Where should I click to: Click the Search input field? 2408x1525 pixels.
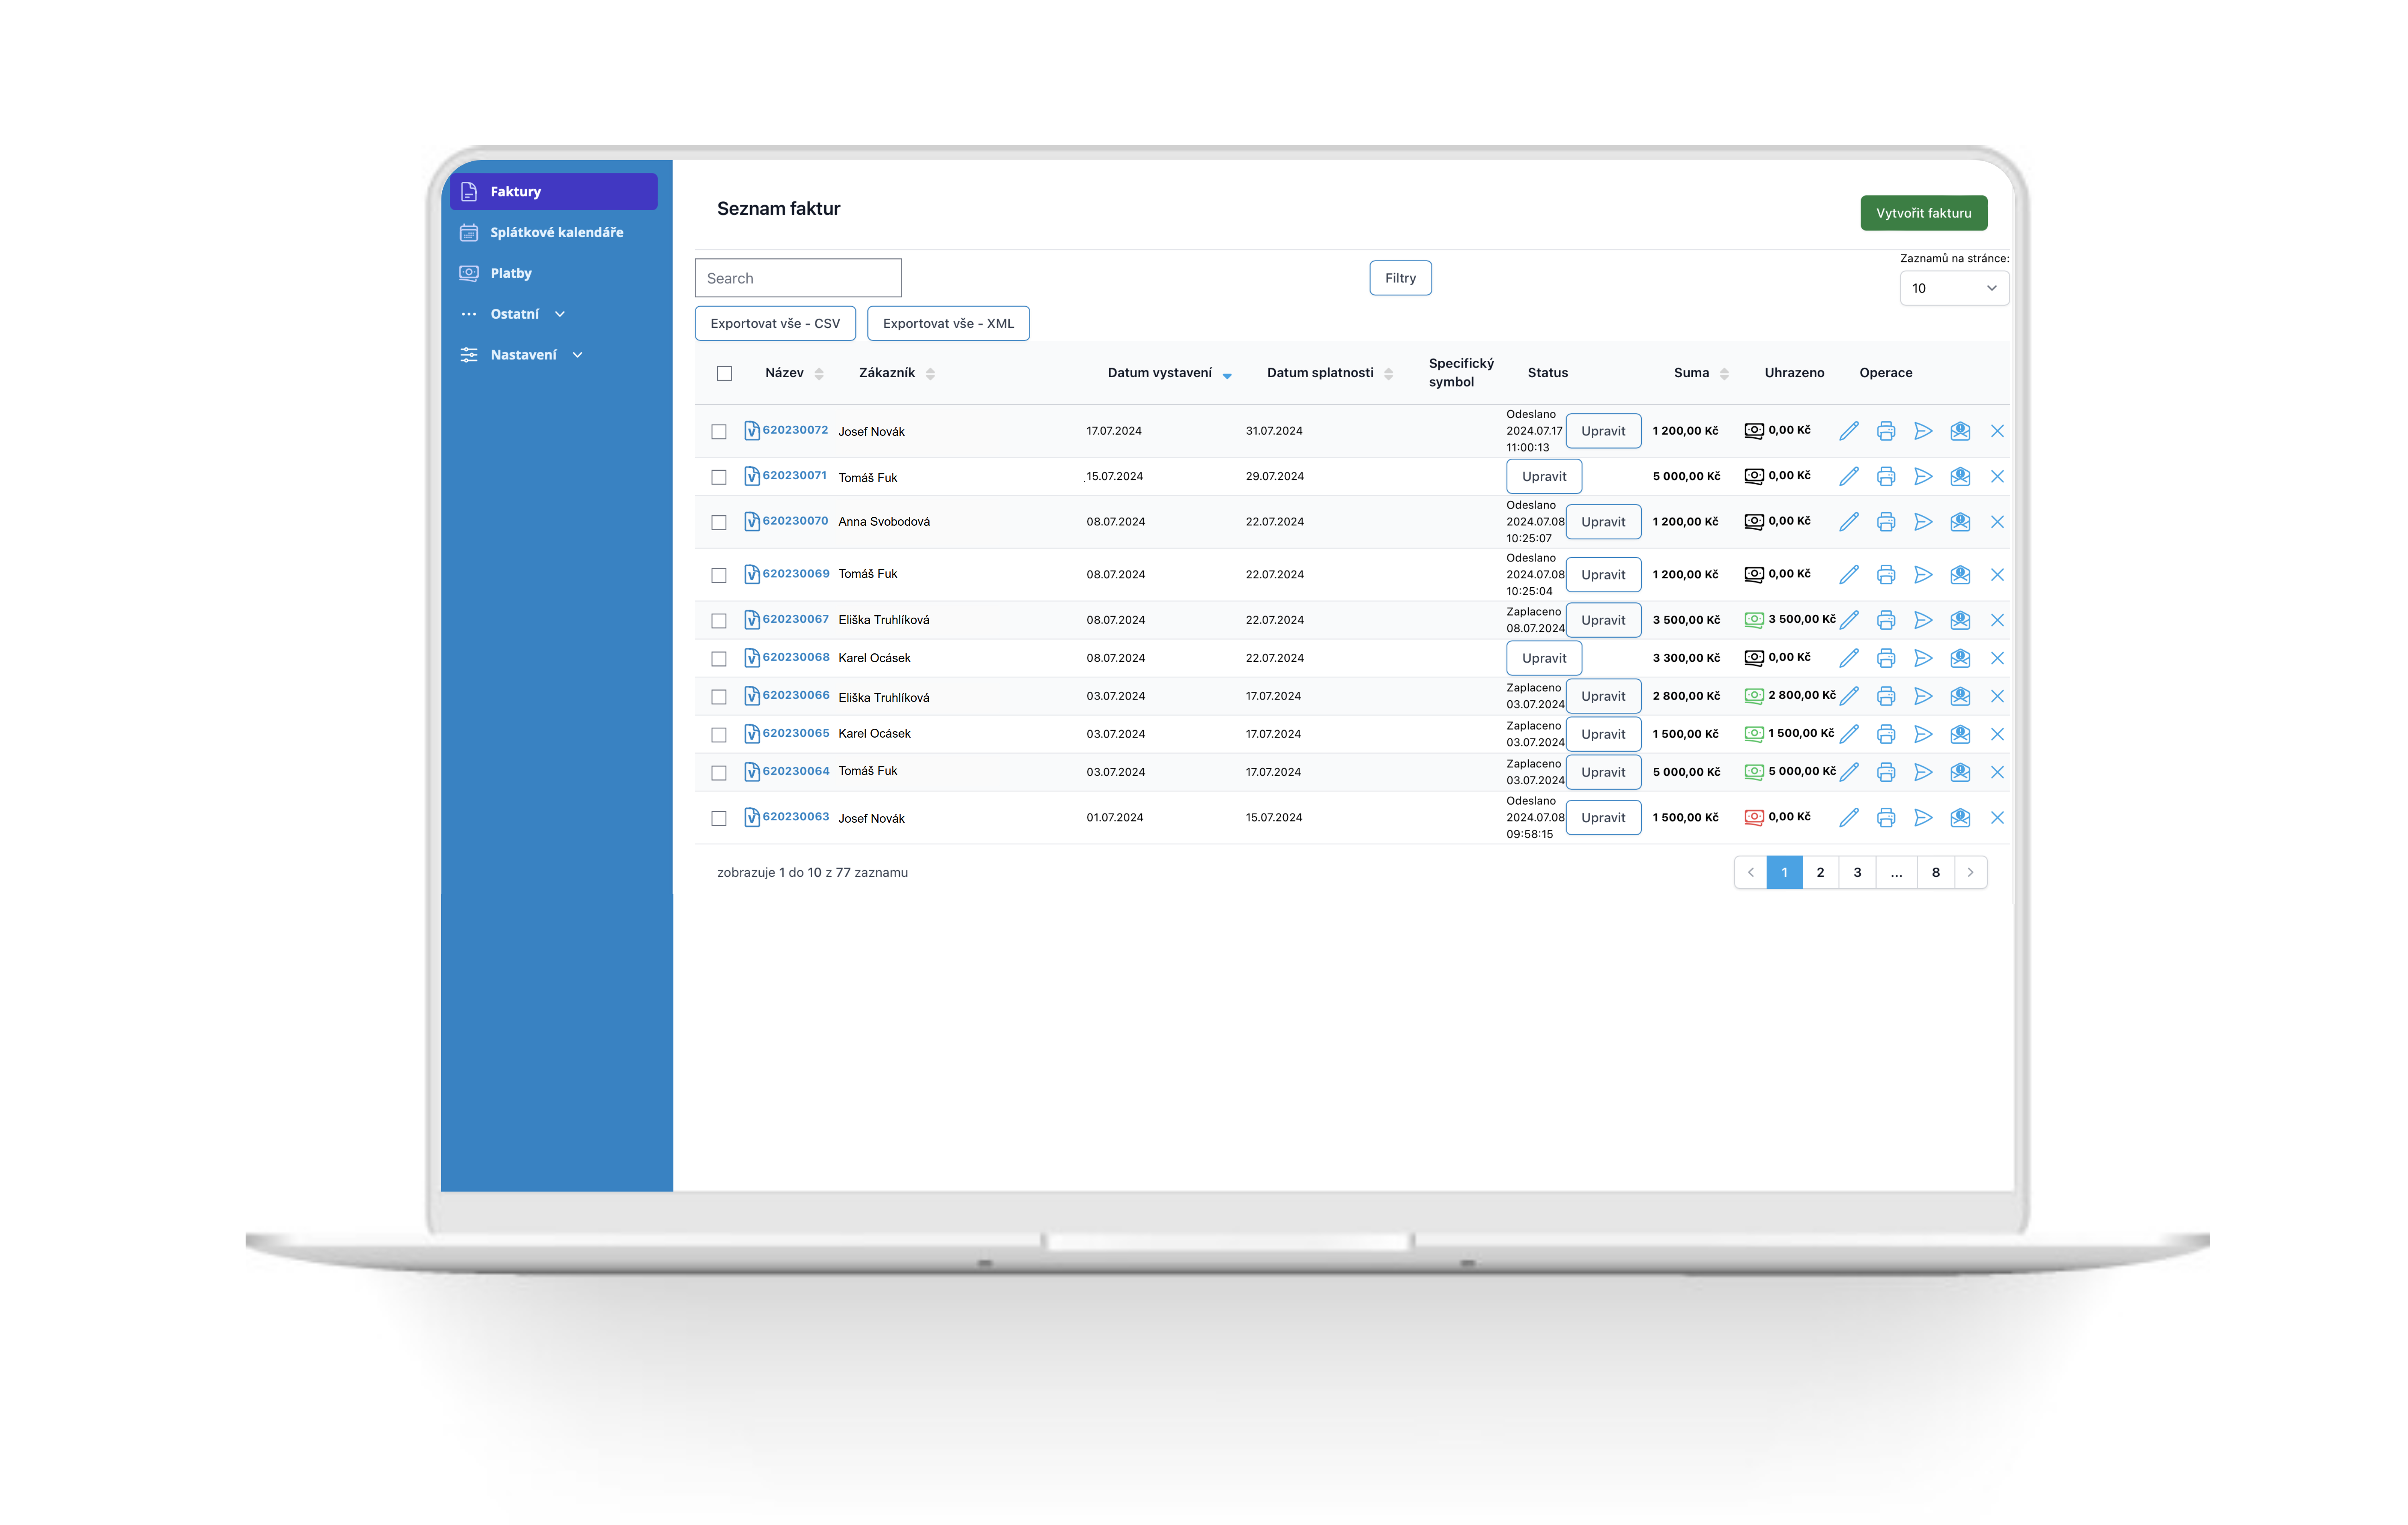coord(797,278)
